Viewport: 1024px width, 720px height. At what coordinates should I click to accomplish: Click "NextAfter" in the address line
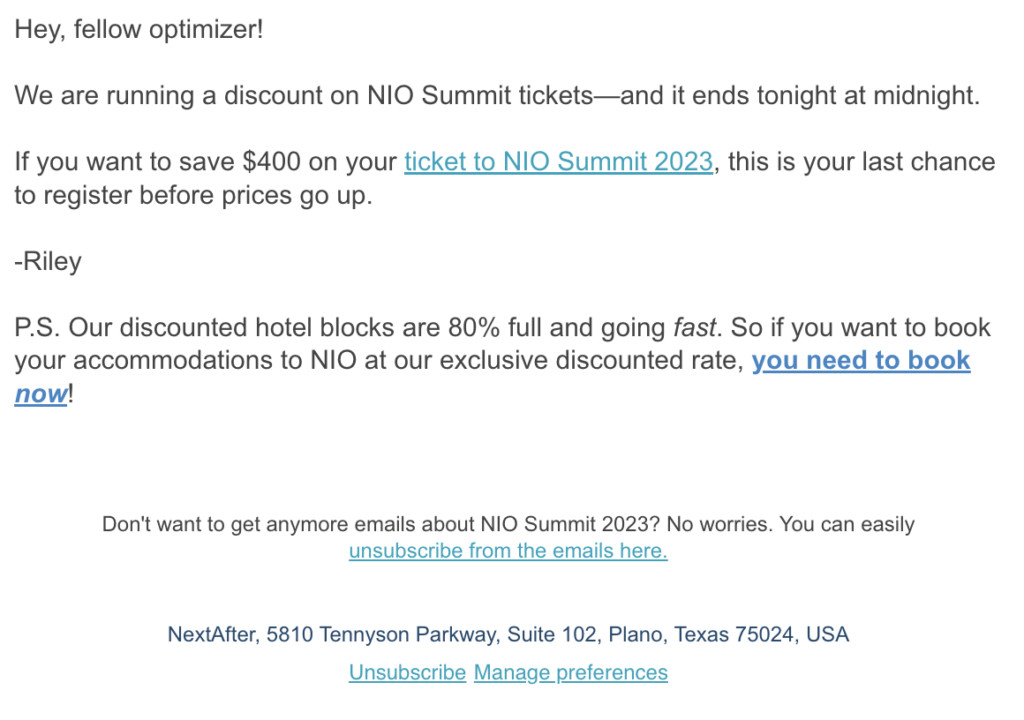pos(211,634)
